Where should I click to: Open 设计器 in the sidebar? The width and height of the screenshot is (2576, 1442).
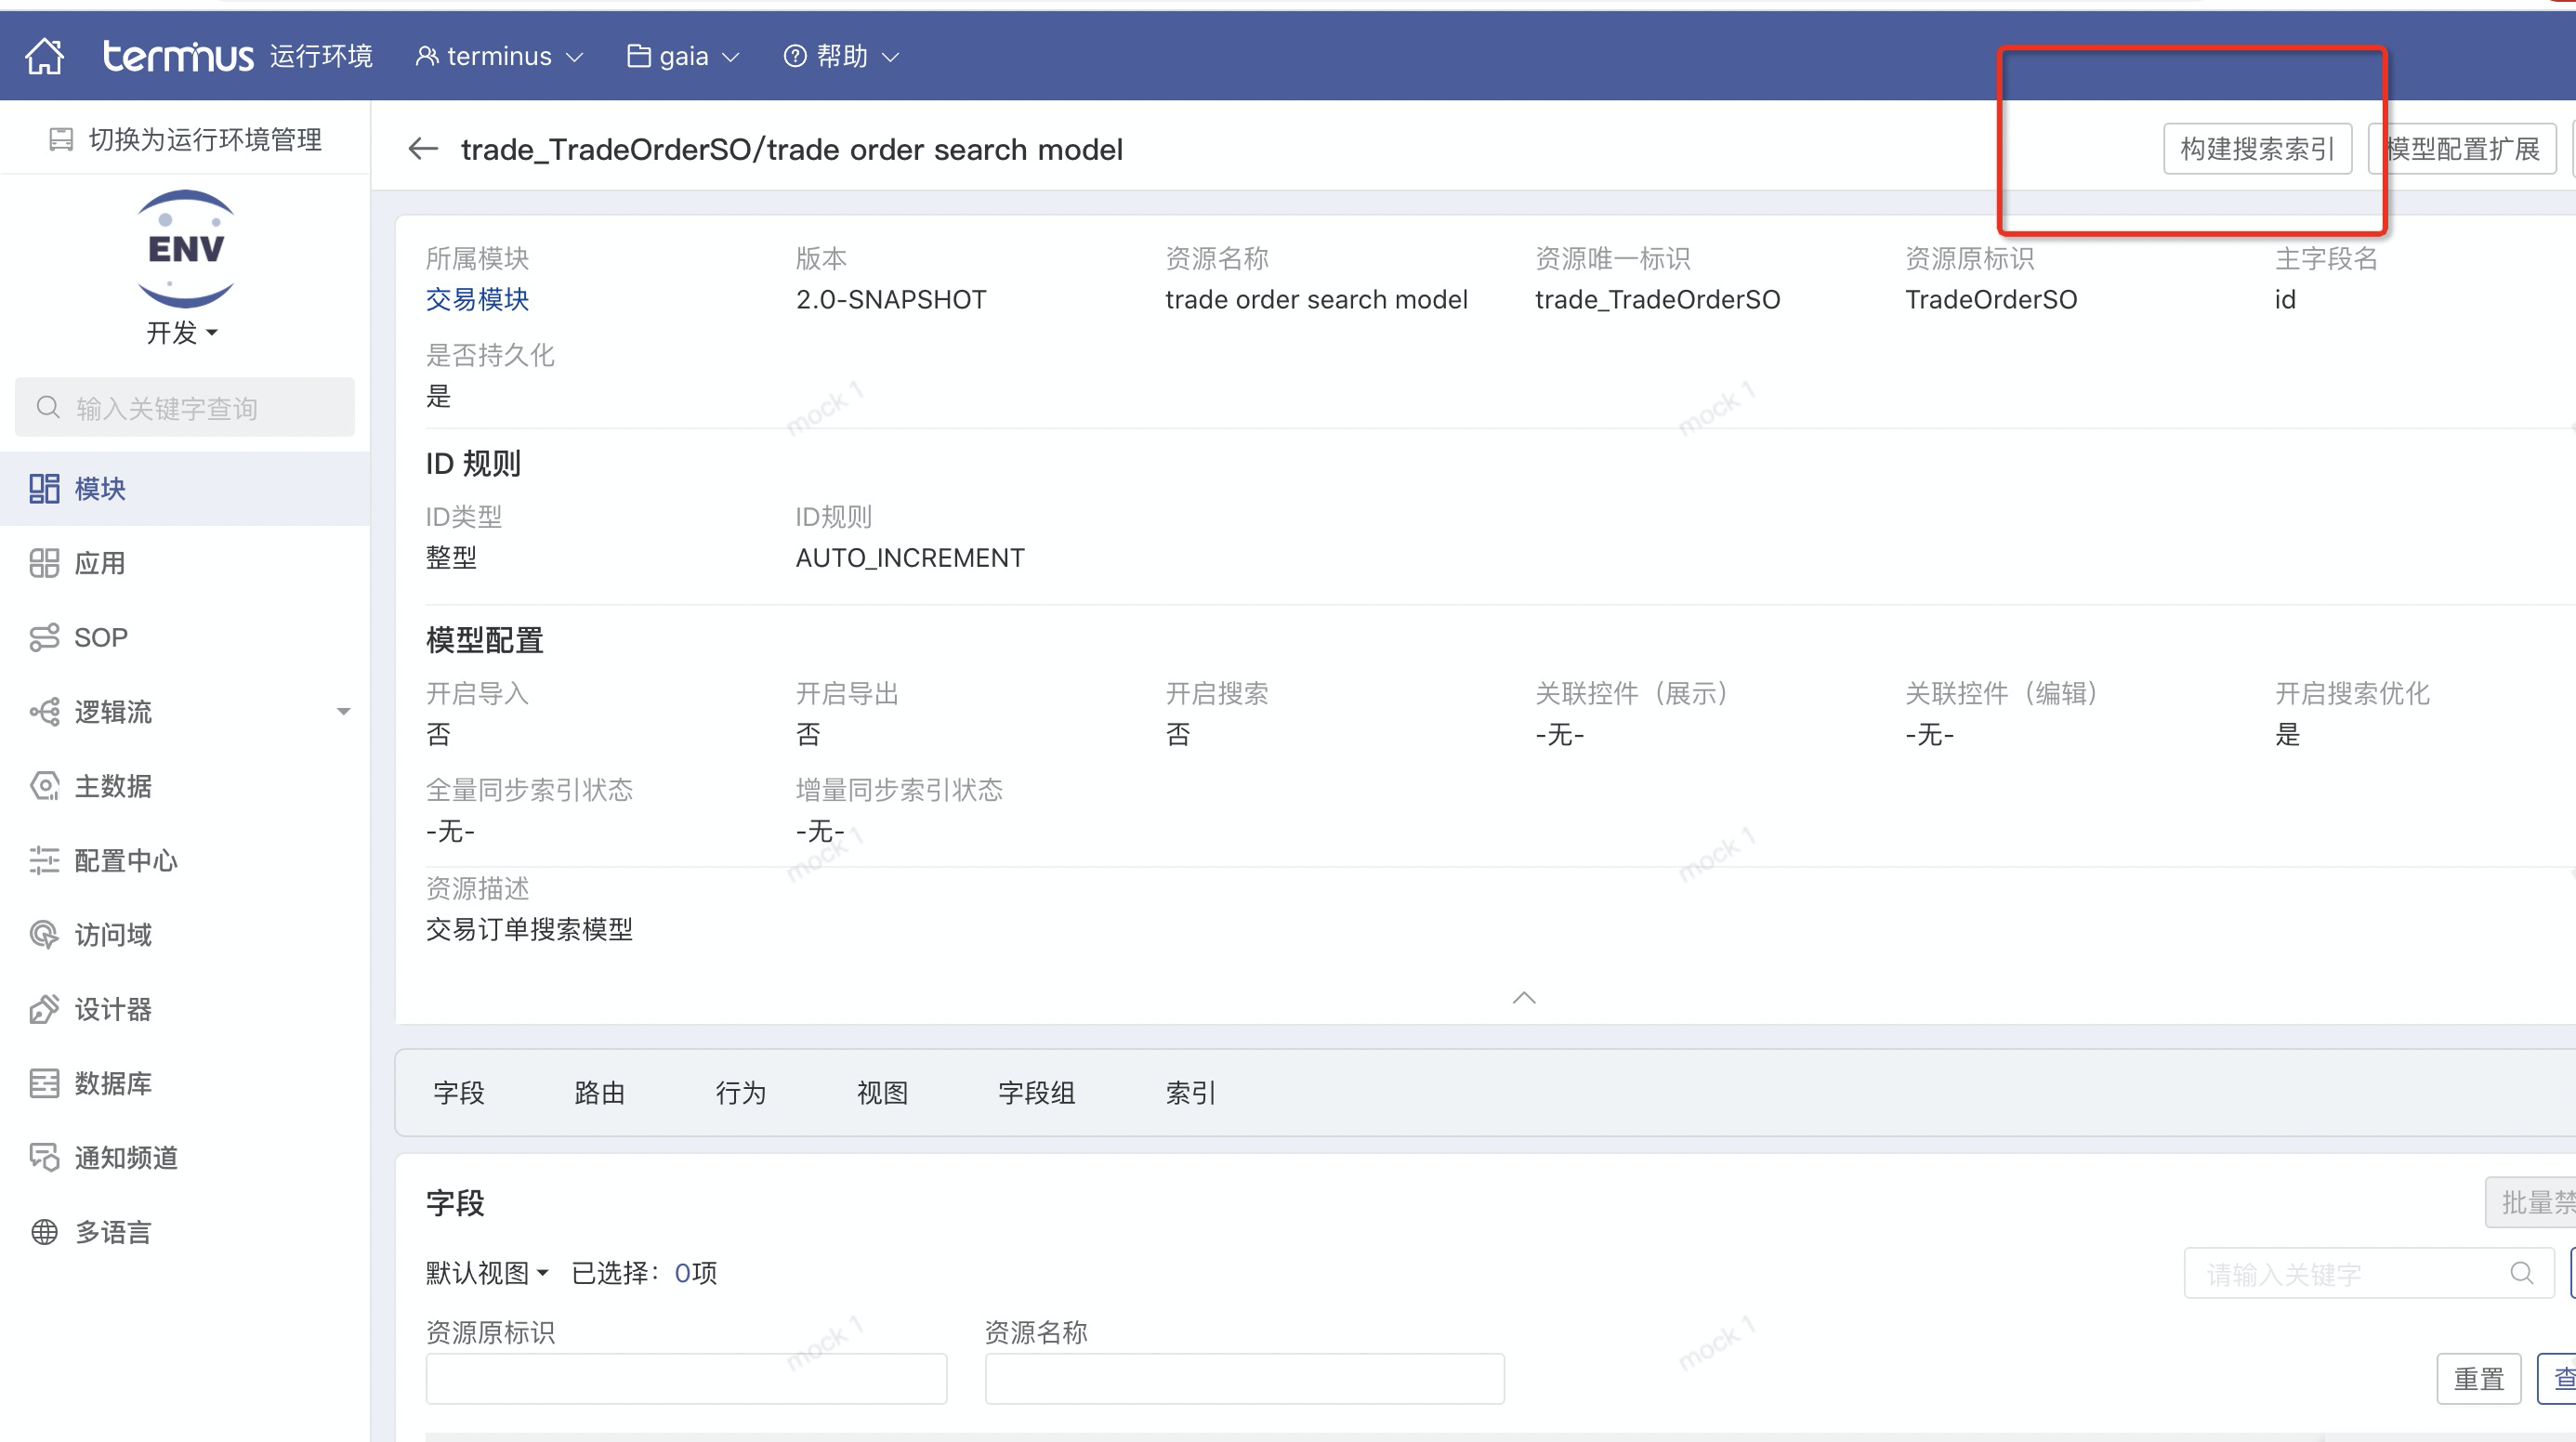(185, 1009)
